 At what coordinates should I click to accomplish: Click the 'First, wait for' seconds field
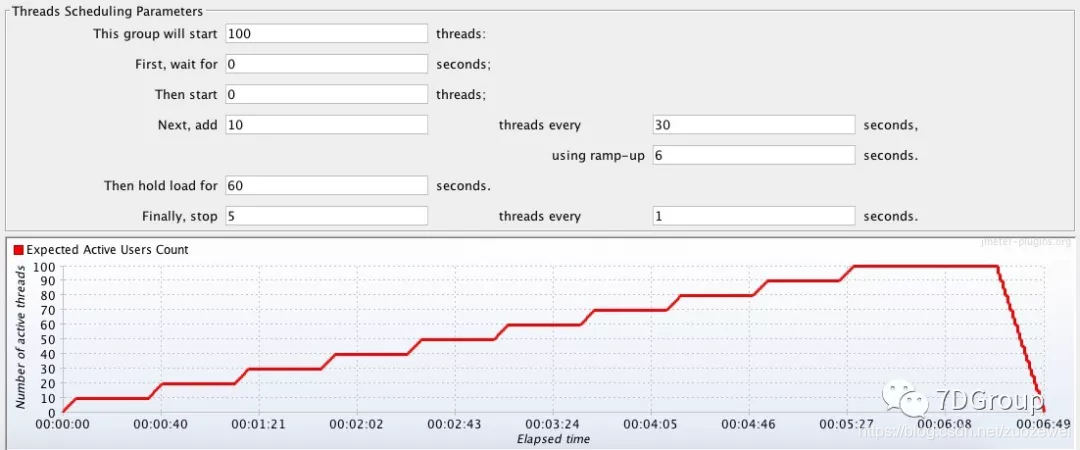tap(326, 64)
